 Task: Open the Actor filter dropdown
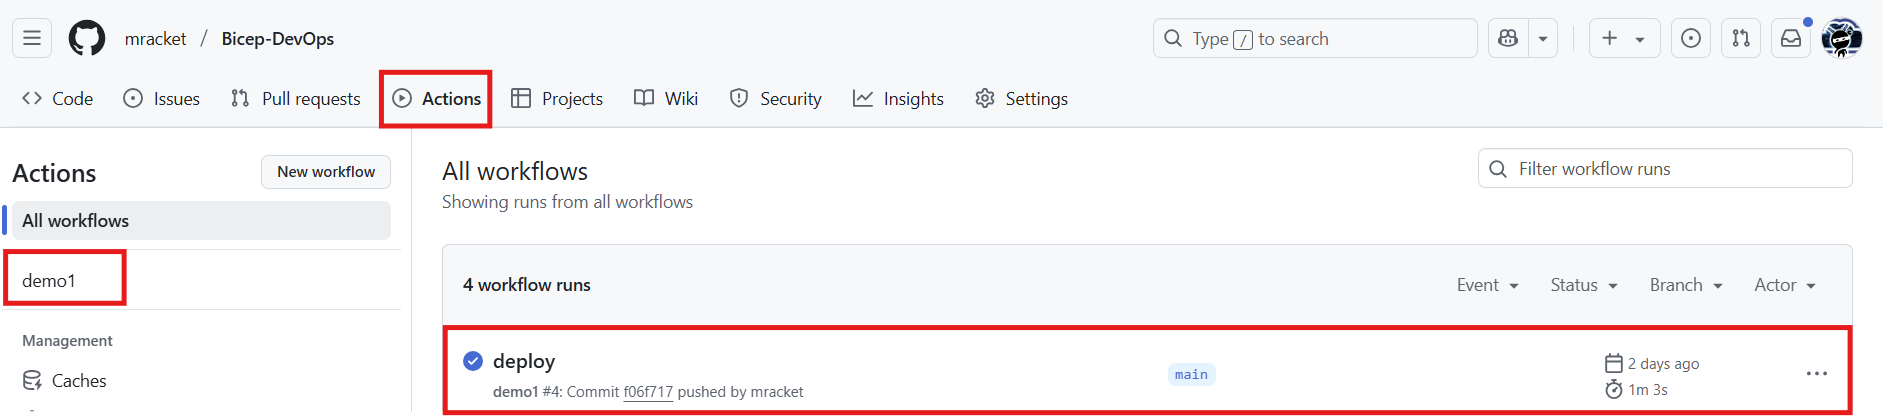pos(1785,285)
